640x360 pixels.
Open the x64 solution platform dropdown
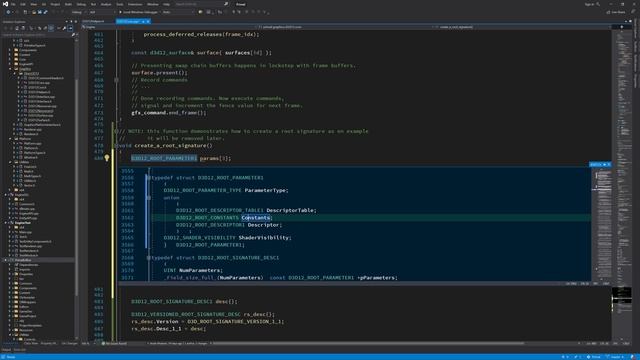coord(102,12)
